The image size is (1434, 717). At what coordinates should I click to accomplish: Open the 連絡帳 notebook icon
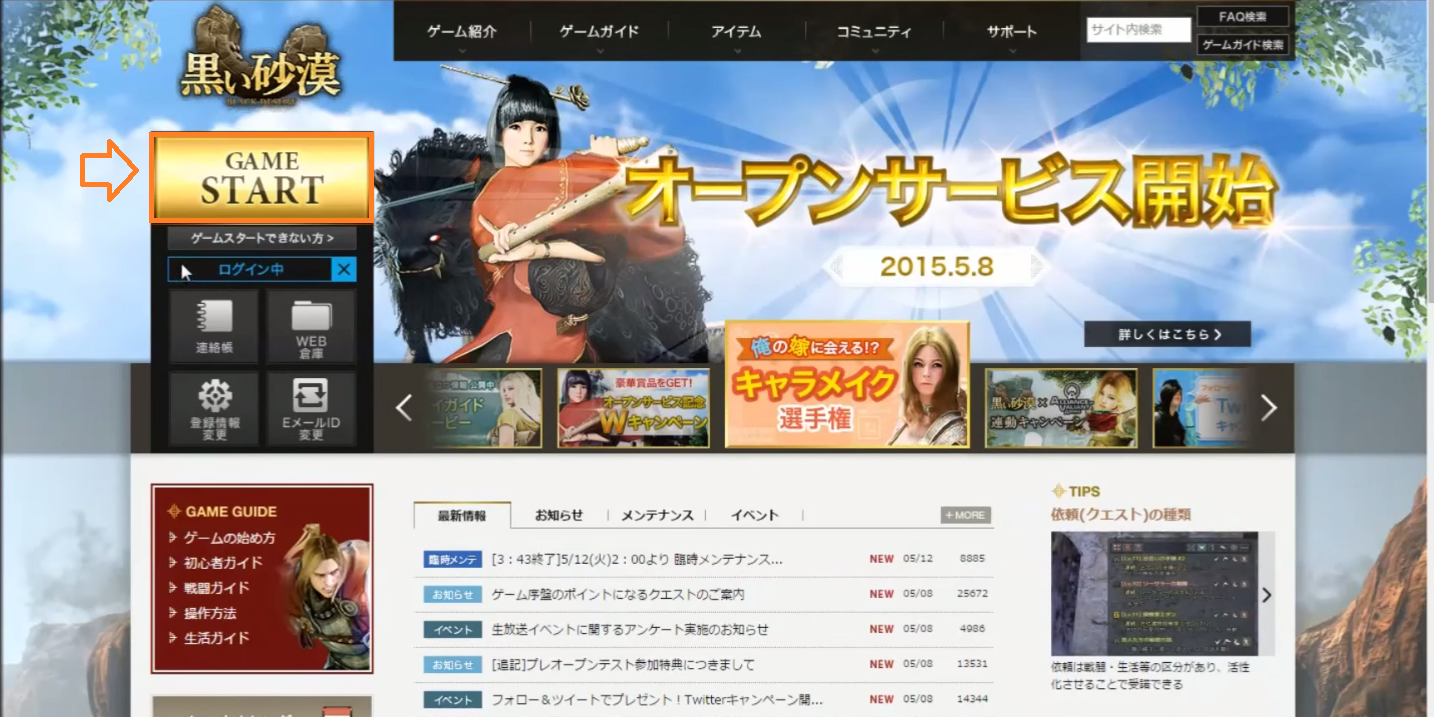(213, 326)
